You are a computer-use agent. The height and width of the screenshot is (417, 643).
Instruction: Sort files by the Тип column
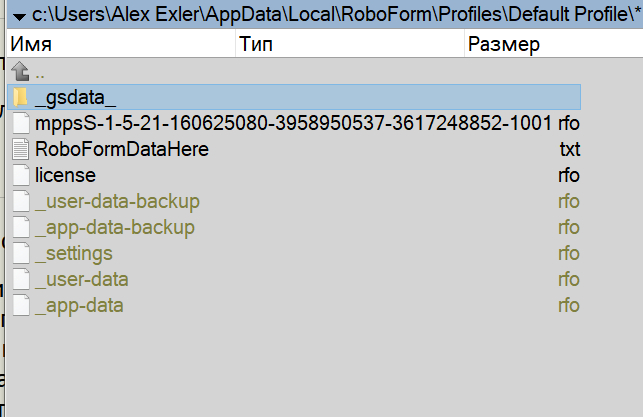click(x=350, y=45)
